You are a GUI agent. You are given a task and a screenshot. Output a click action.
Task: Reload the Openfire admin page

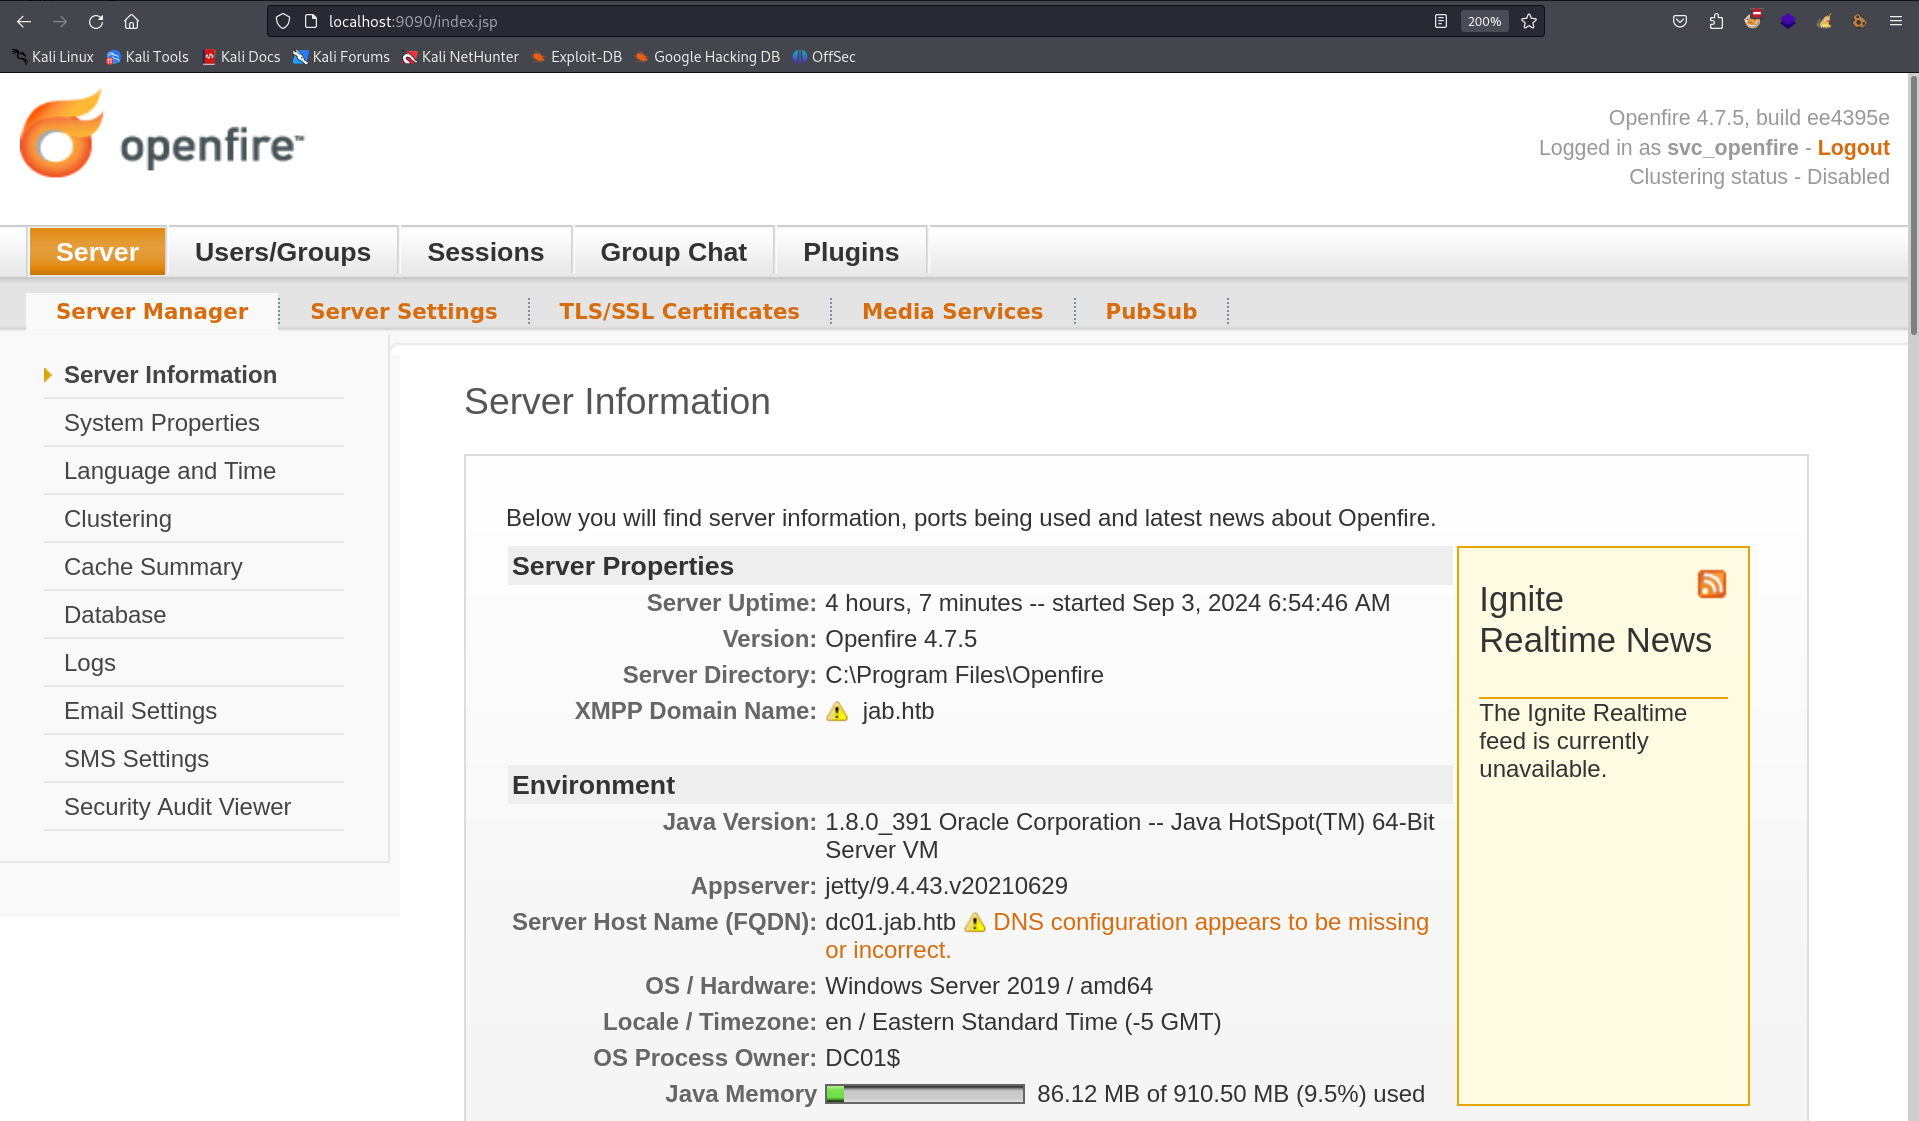(96, 21)
